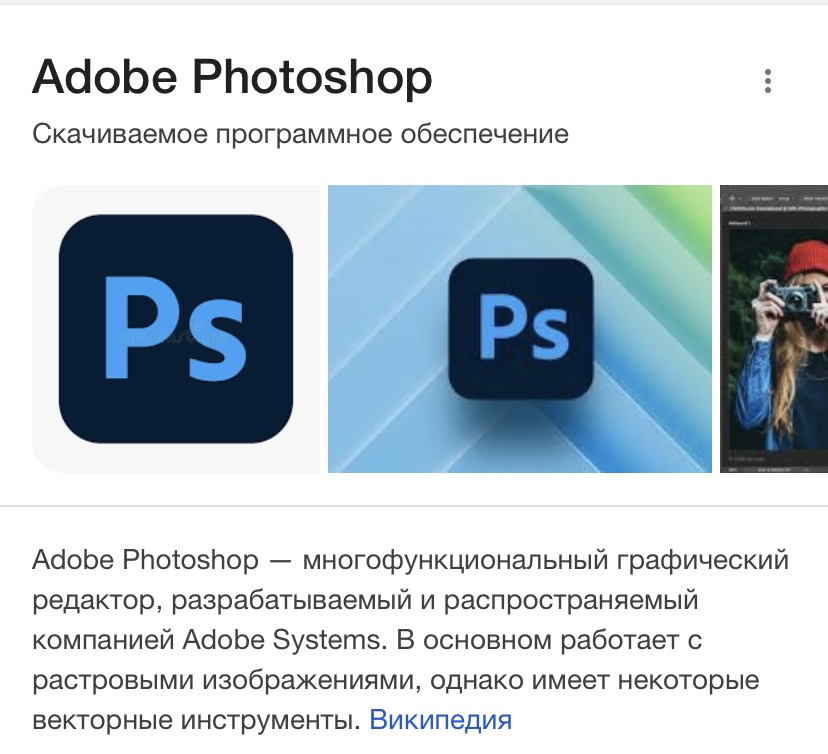Open the Ps logo on blue-green background image
This screenshot has width=828, height=754.
tap(520, 329)
